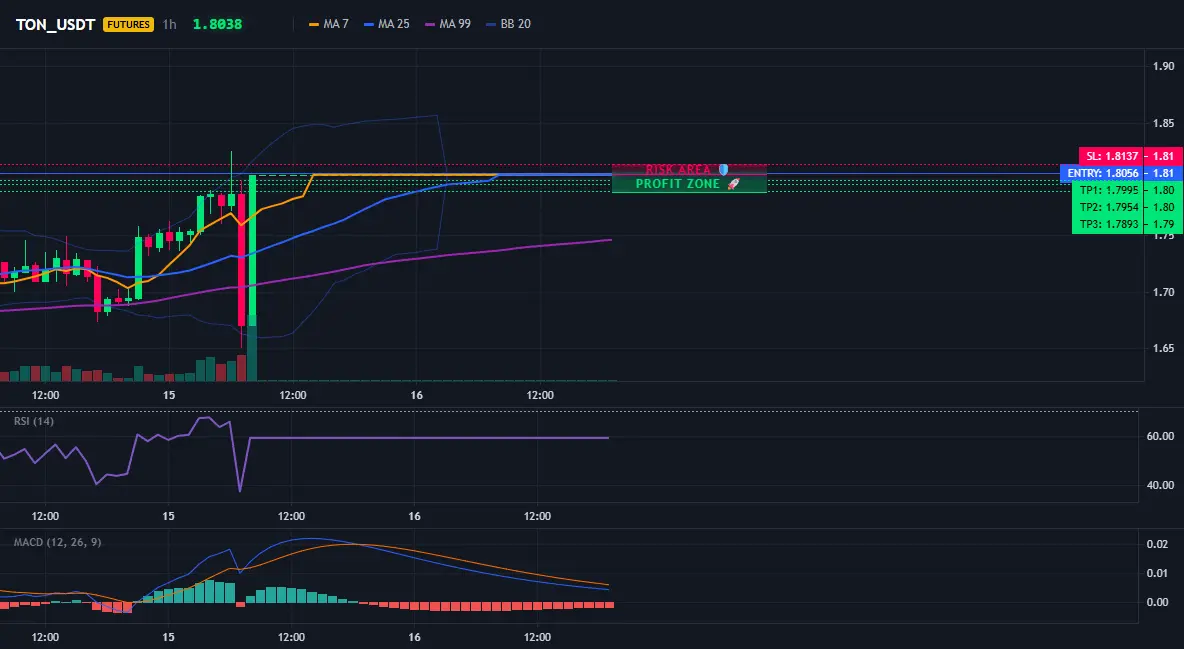Select the ENTRY: 1.8056 price label
The height and width of the screenshot is (649, 1184).
(1102, 173)
